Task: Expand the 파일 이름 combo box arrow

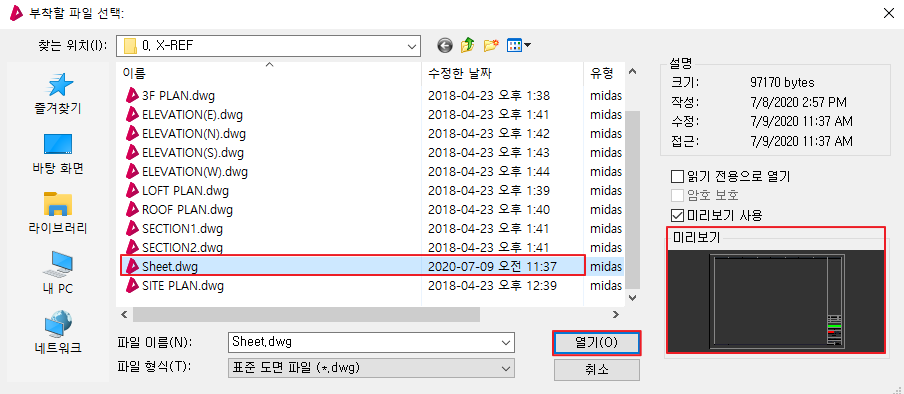Action: coord(506,343)
